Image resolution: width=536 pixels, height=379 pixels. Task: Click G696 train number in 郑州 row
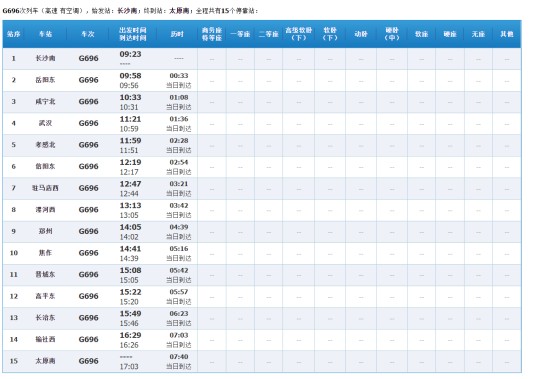click(89, 231)
